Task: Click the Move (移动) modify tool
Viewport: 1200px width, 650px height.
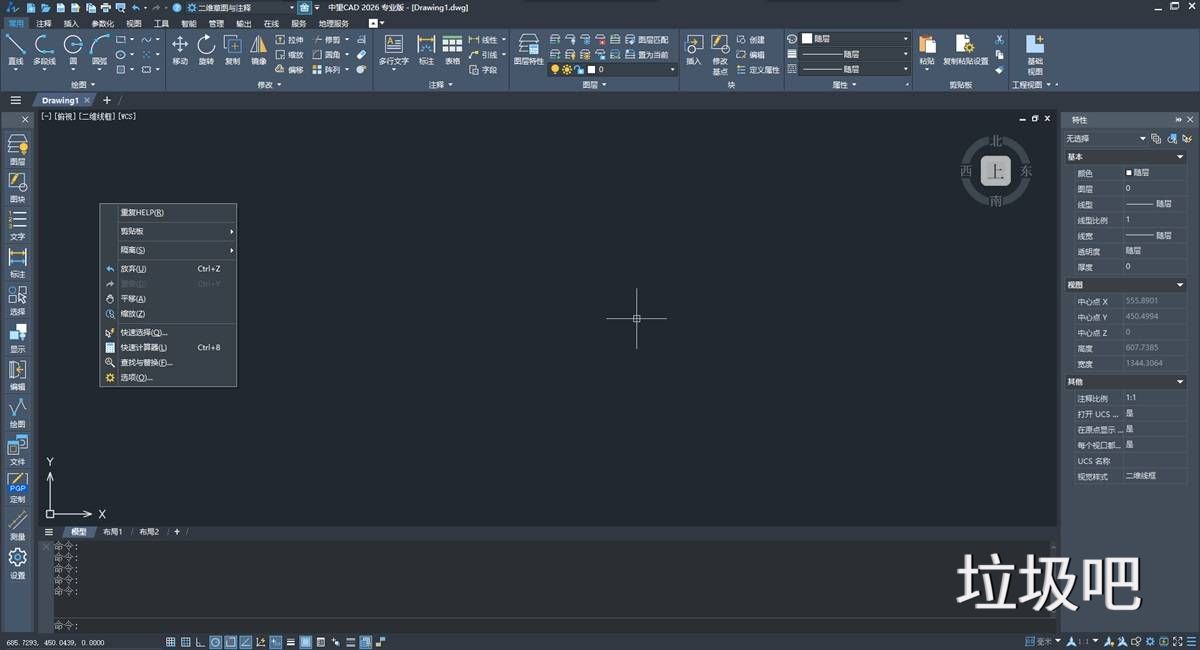Action: (180, 47)
